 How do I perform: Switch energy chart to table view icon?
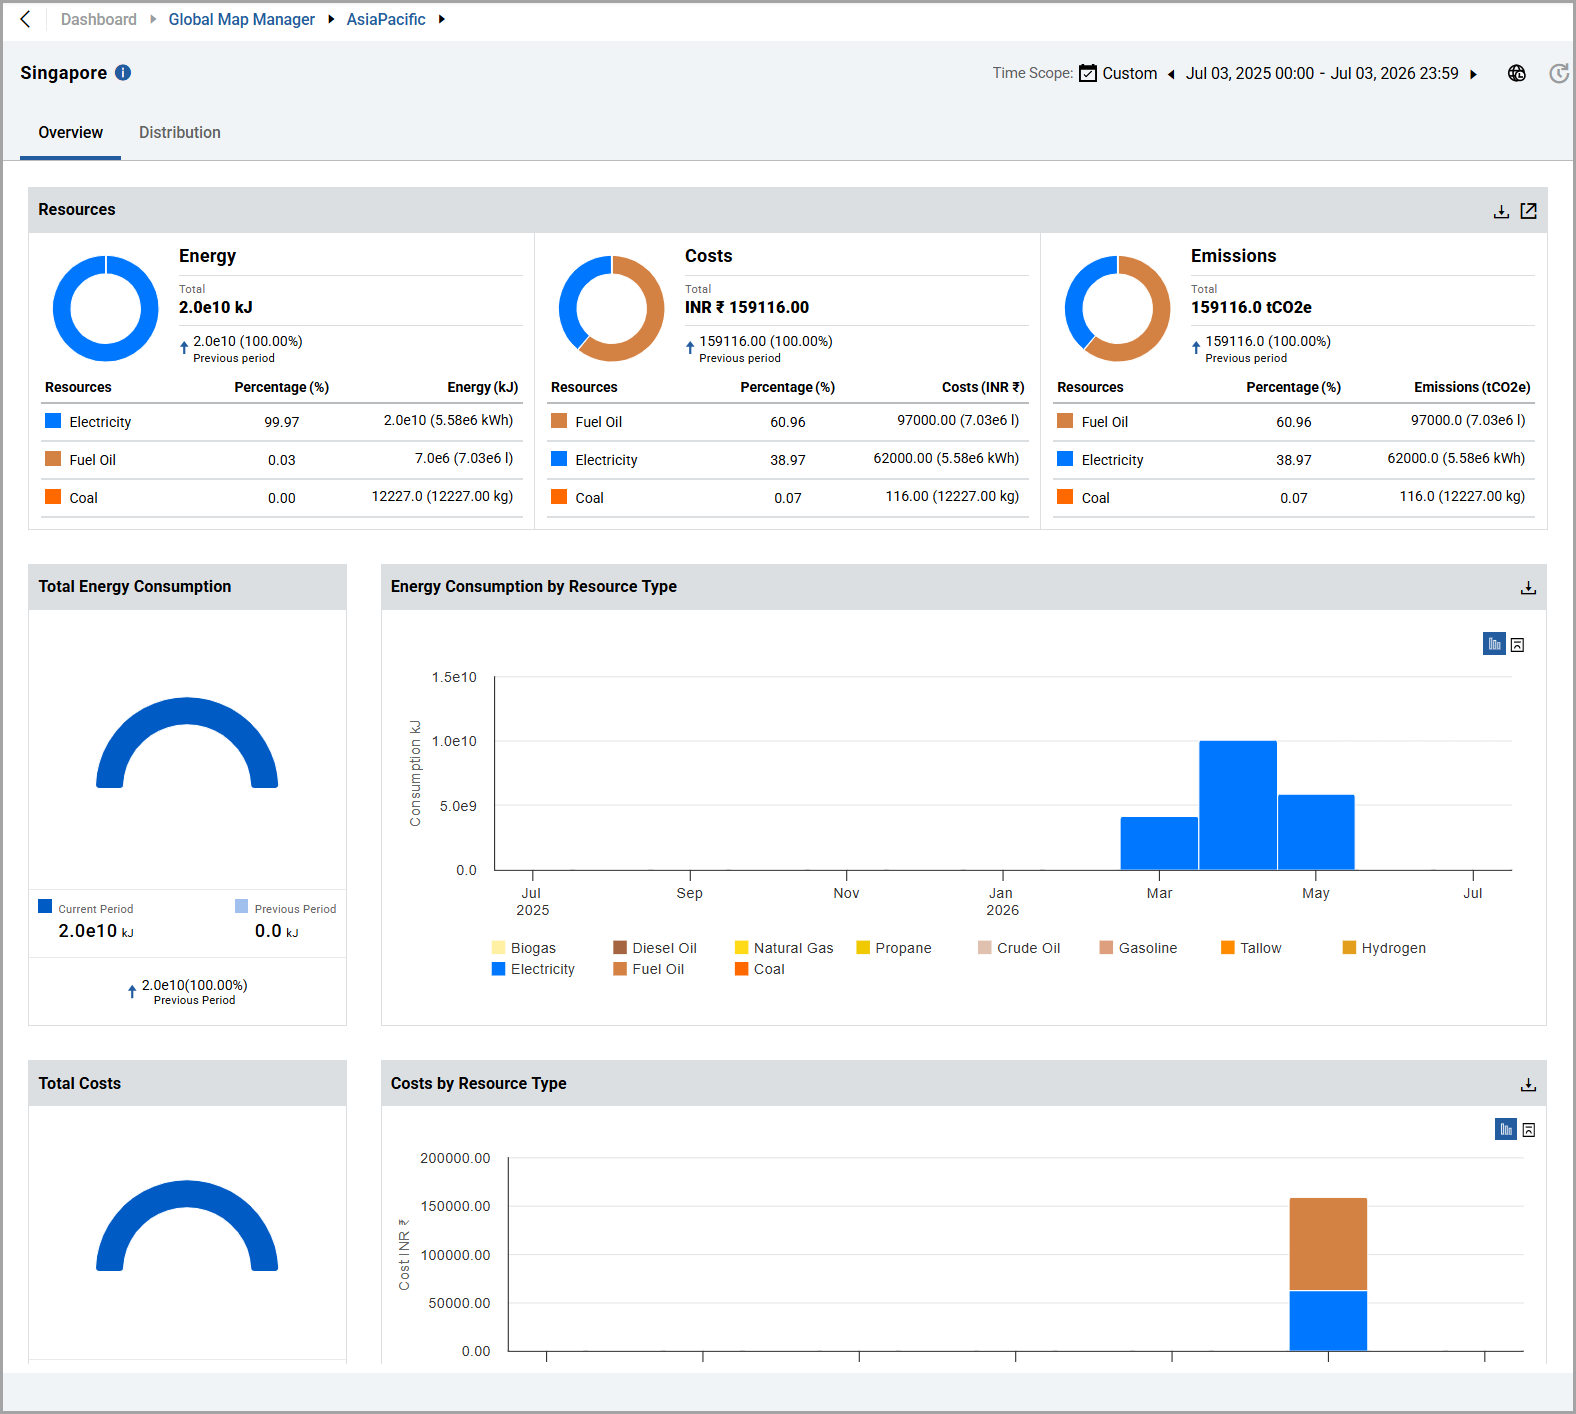[x=1518, y=645]
